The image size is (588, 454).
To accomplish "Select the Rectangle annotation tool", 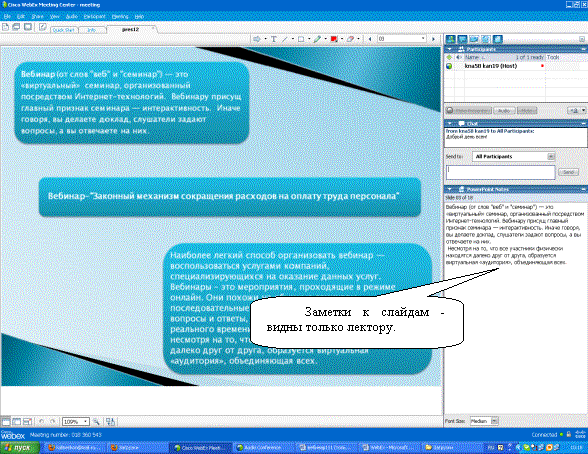I will click(301, 39).
